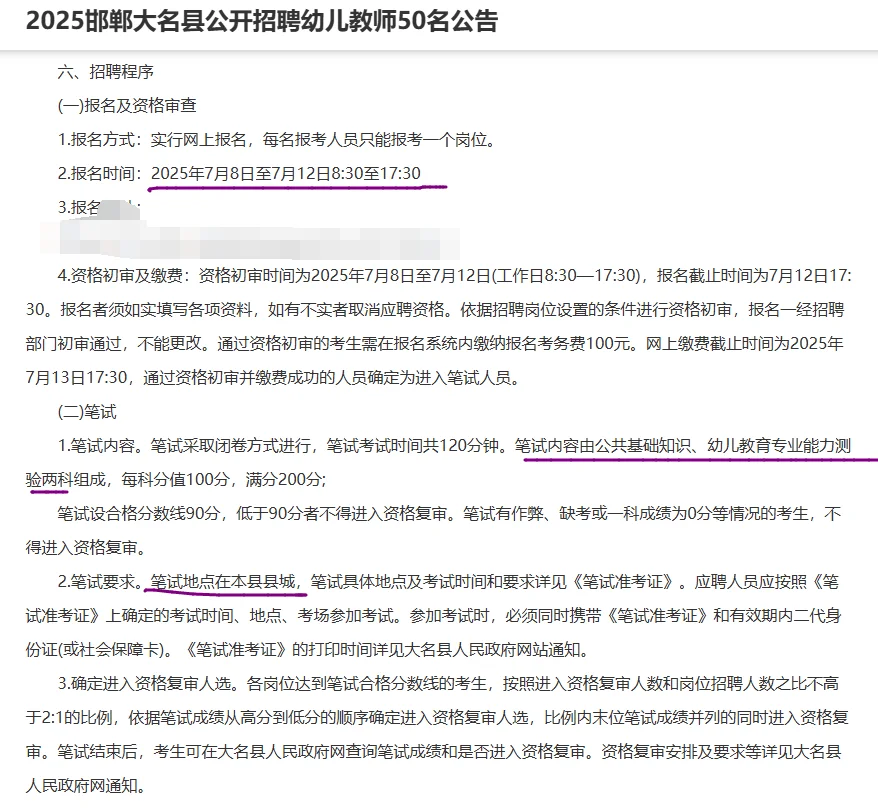This screenshot has height=810, width=878.
Task: Click the subheading (二)笔试
Action: (87, 412)
